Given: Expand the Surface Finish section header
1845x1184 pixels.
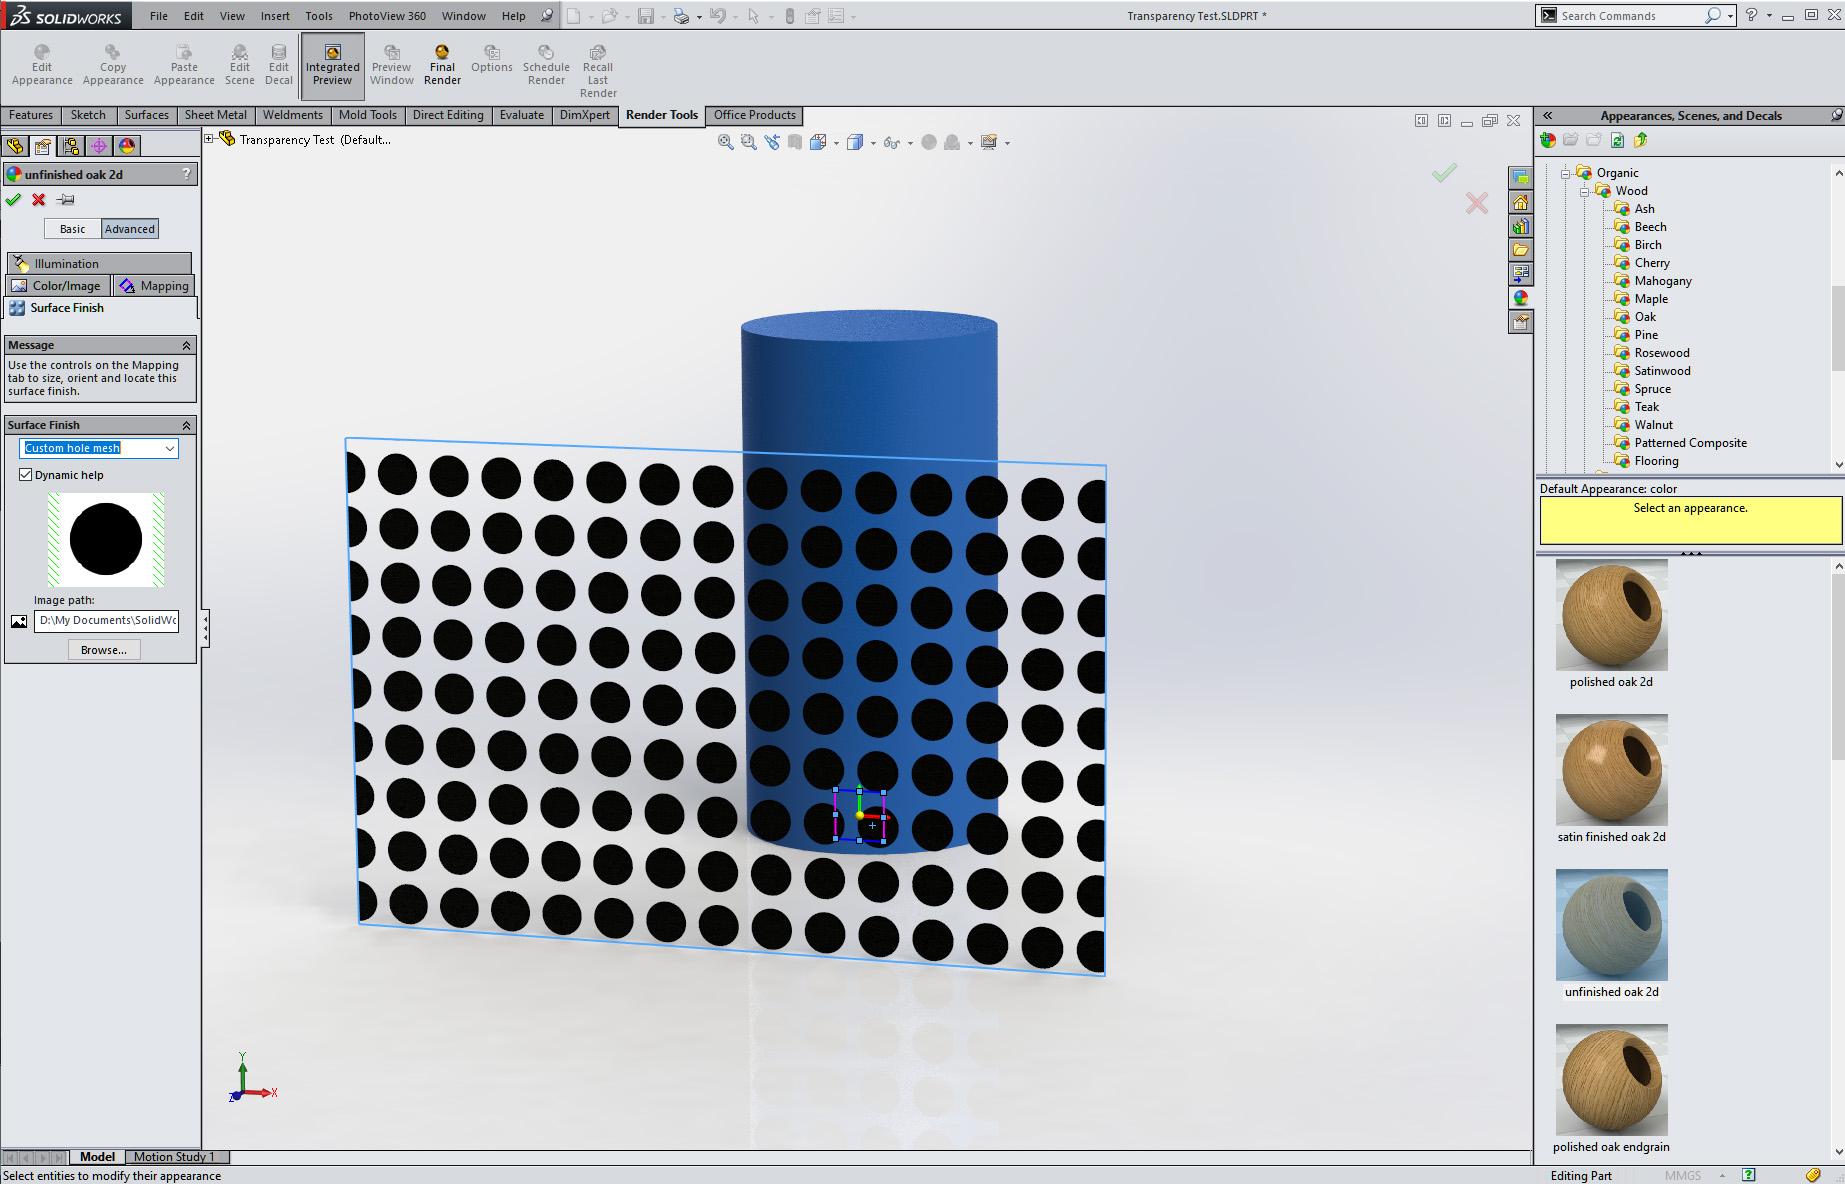Looking at the screenshot, I should click(186, 425).
